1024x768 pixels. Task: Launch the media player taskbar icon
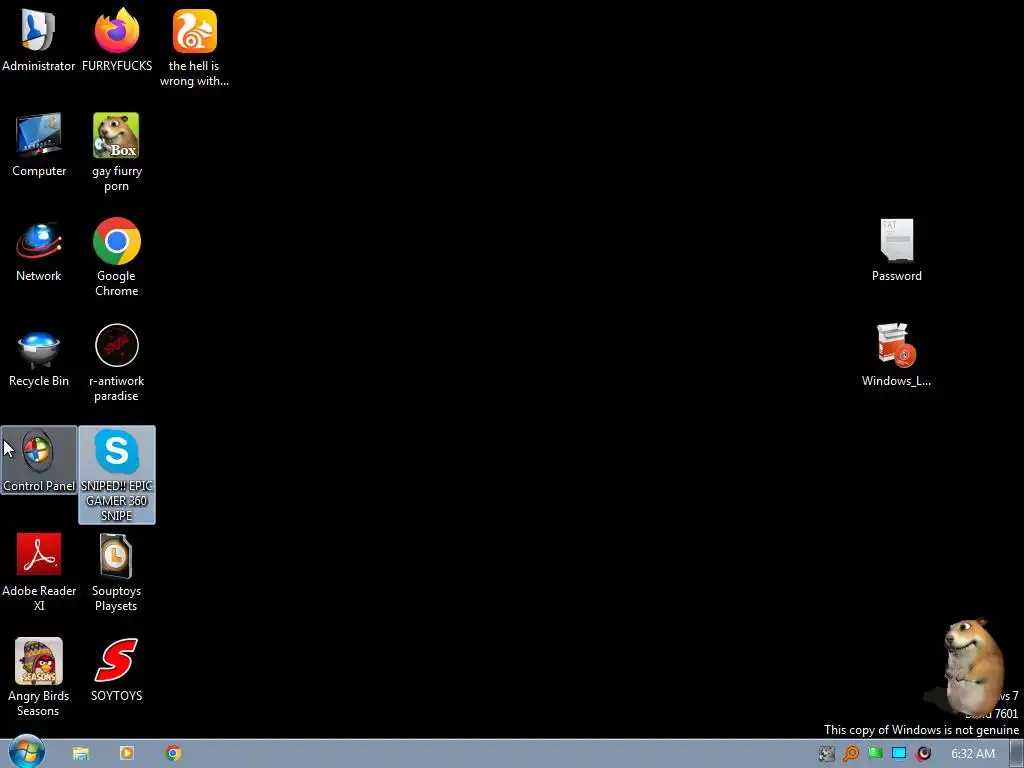click(127, 753)
